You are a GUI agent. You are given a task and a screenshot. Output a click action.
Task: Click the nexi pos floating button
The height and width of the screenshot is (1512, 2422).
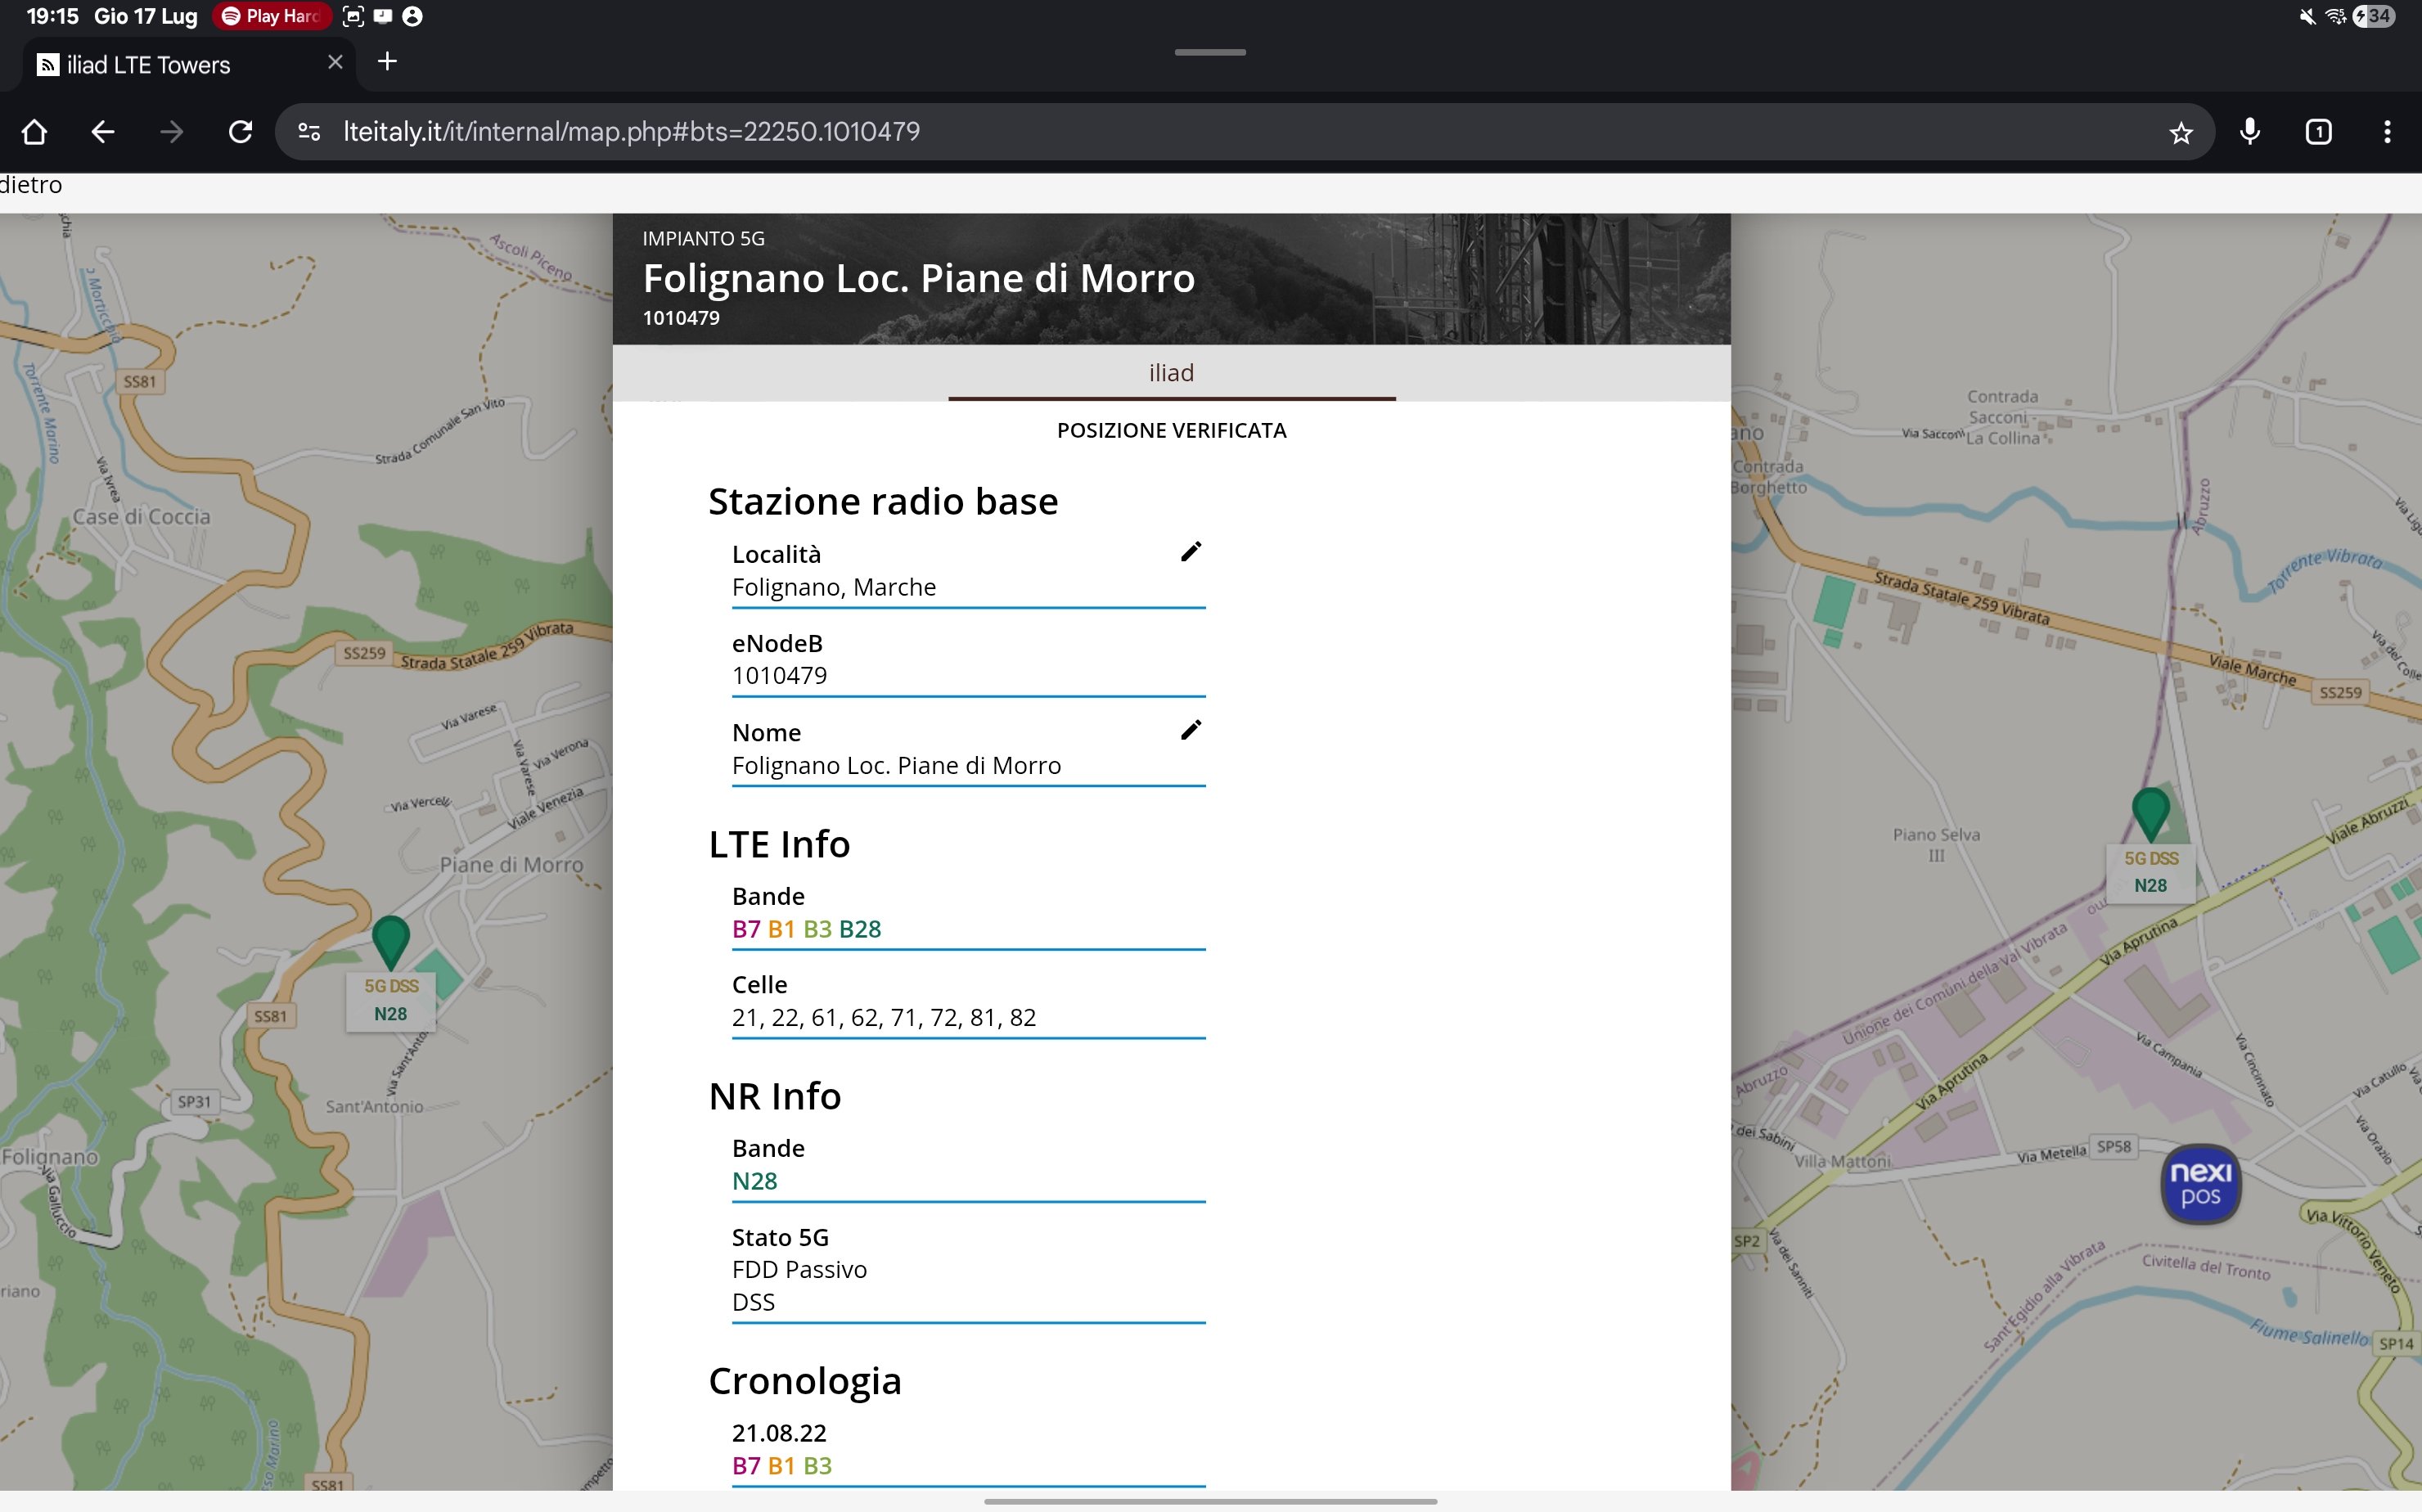(2200, 1184)
